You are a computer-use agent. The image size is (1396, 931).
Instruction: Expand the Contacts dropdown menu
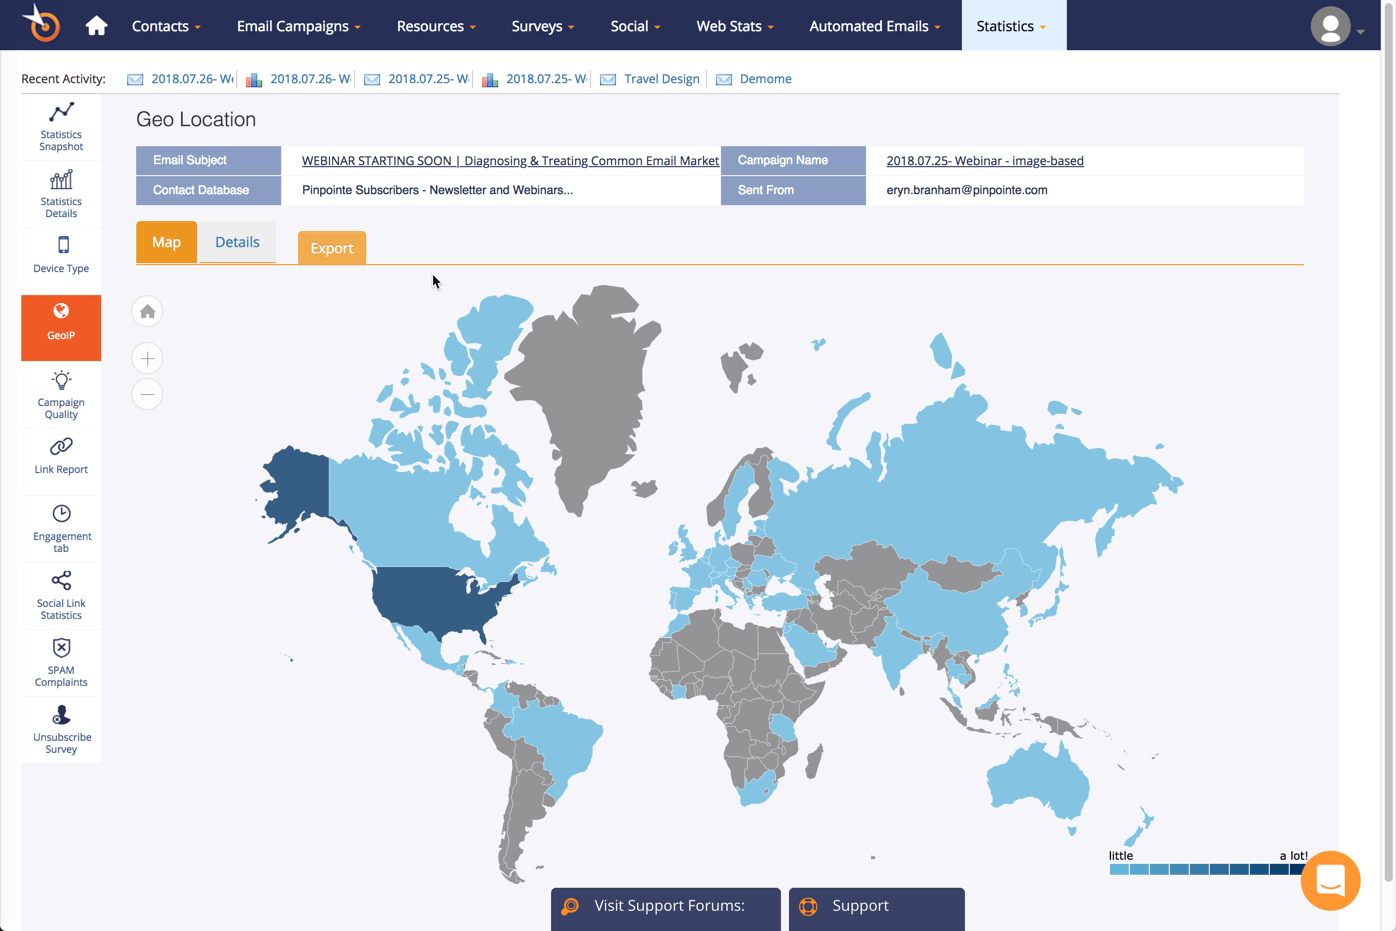pyautogui.click(x=166, y=26)
